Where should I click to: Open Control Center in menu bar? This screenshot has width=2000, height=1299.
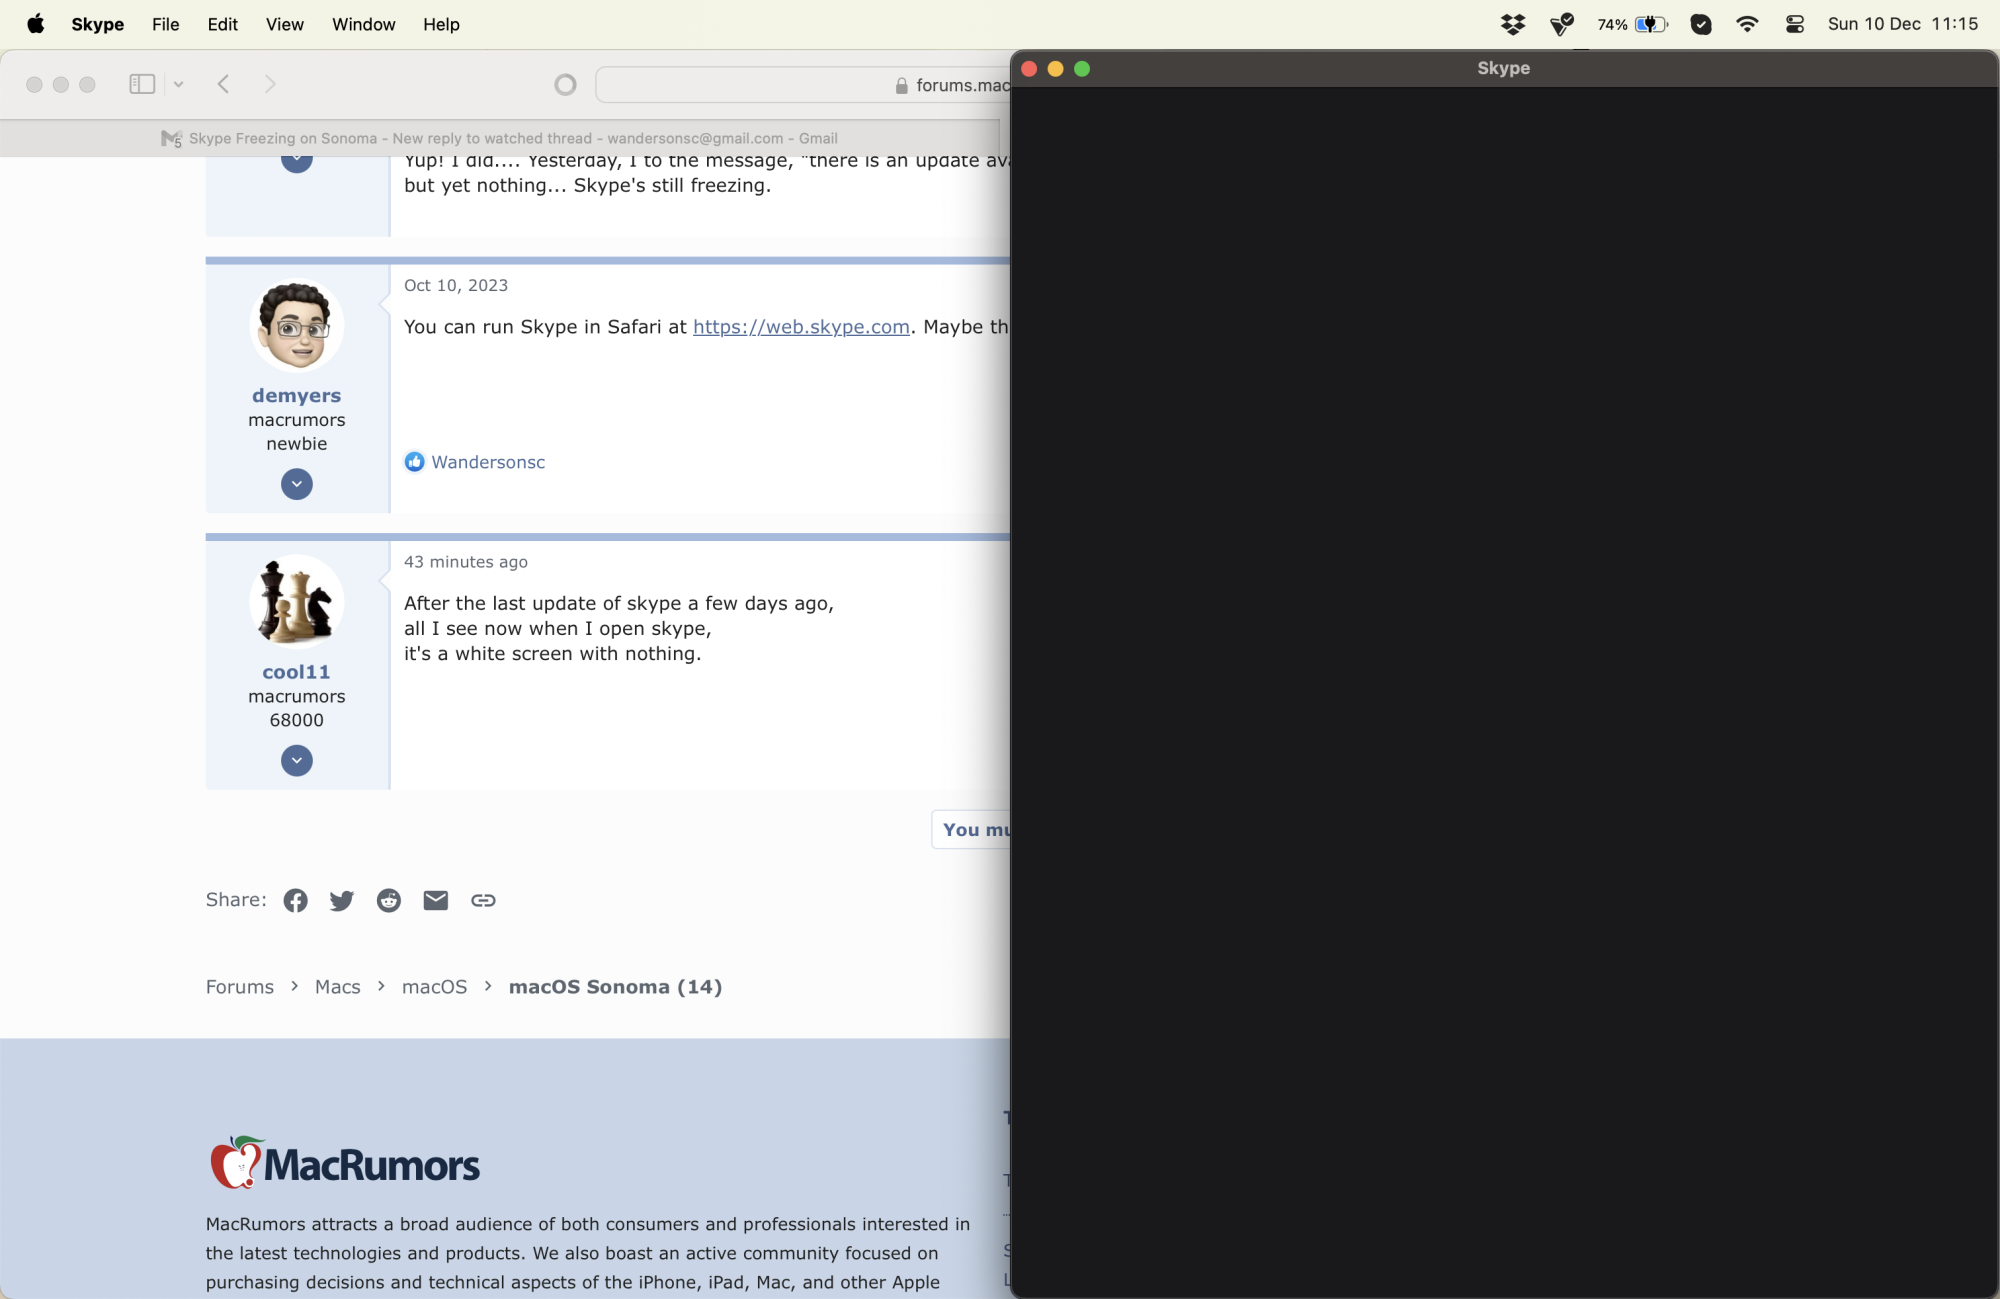pyautogui.click(x=1795, y=24)
